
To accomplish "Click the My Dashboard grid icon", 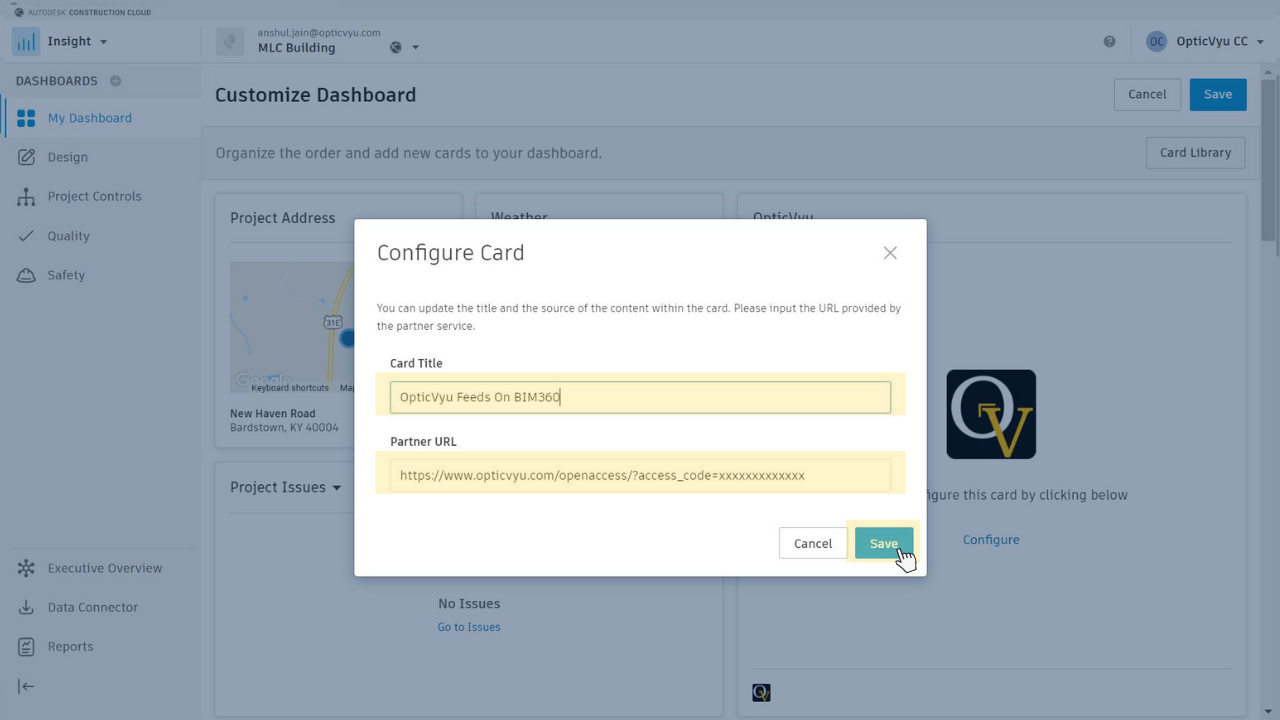I will pyautogui.click(x=26, y=118).
